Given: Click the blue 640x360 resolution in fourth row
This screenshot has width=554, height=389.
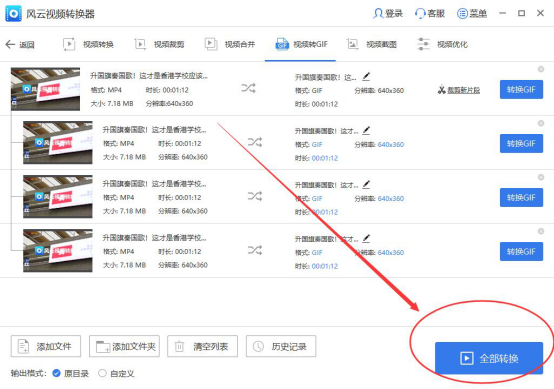Looking at the screenshot, I should [x=391, y=253].
